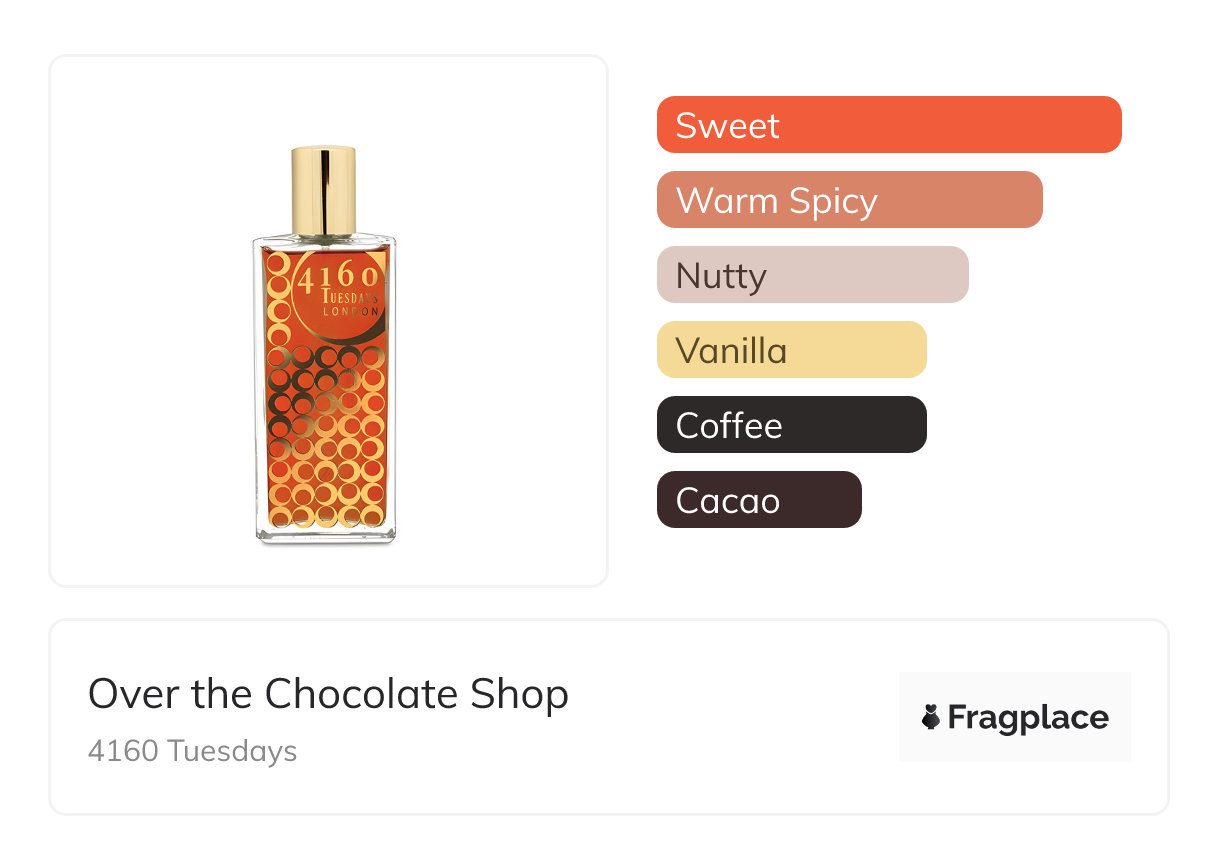Click the Fragplace logo icon
Image resolution: width=1218 pixels, height=864 pixels.
932,718
